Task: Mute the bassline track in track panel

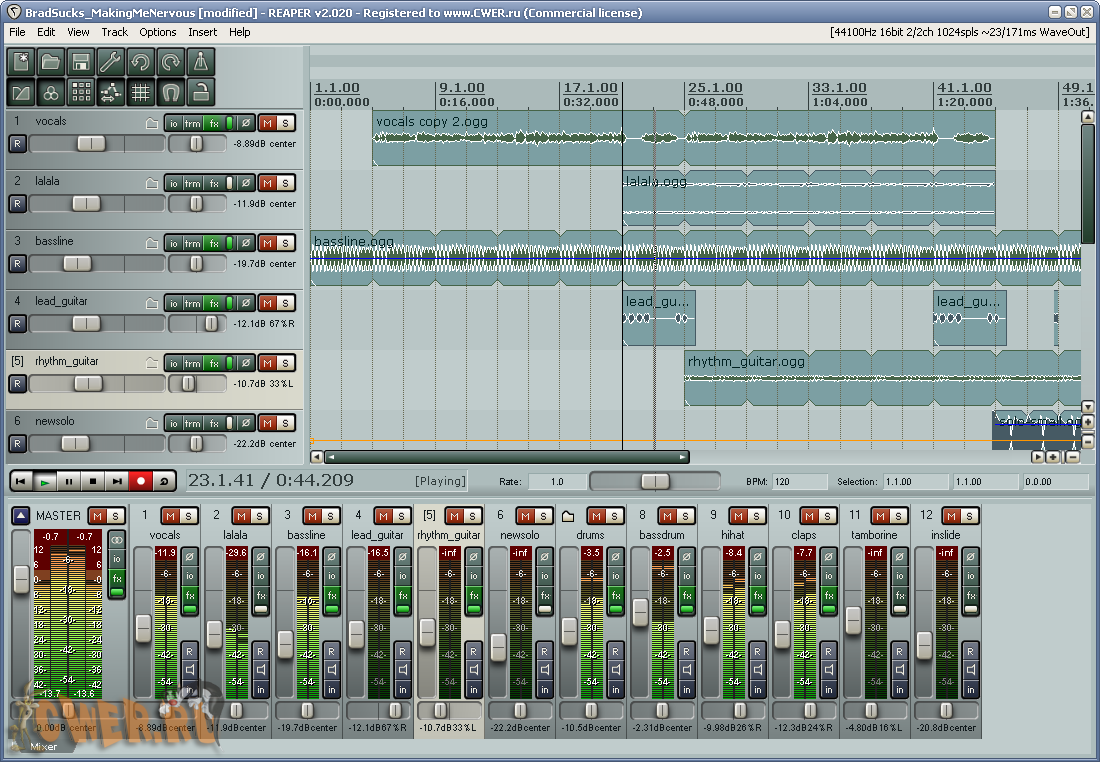Action: [267, 243]
